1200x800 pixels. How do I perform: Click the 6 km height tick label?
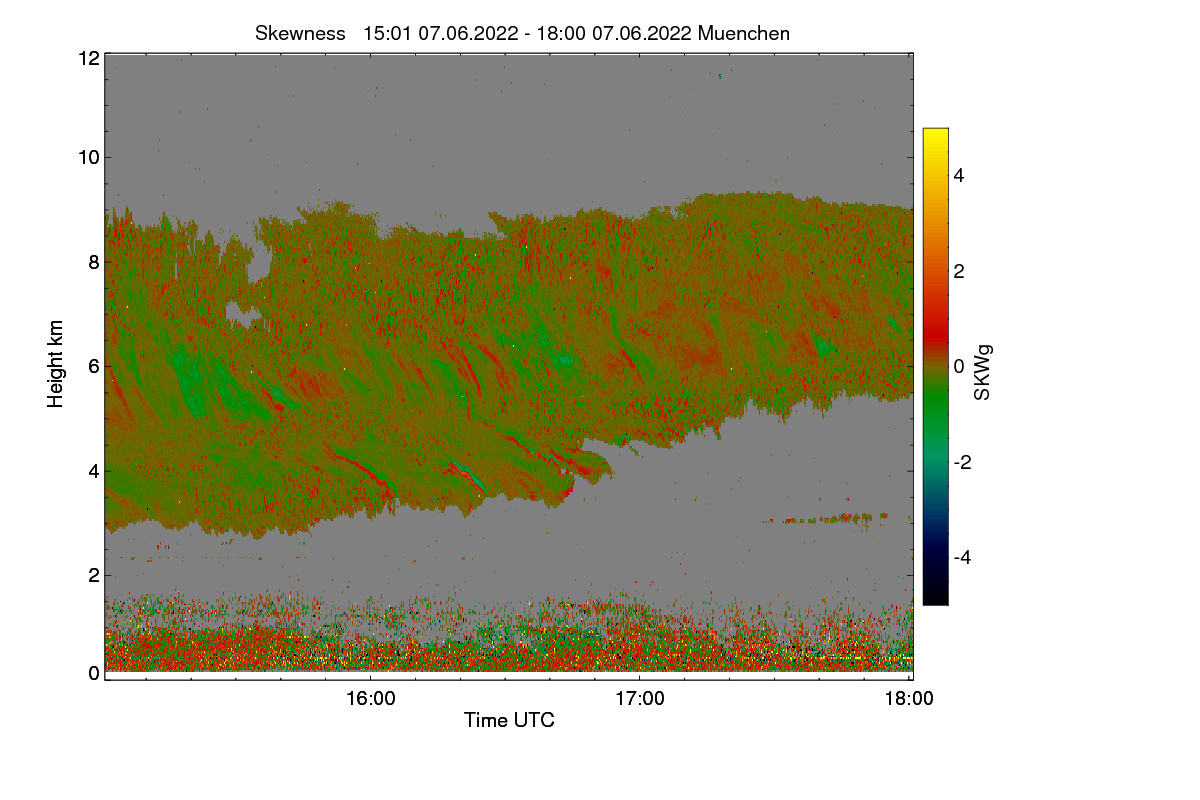[93, 367]
